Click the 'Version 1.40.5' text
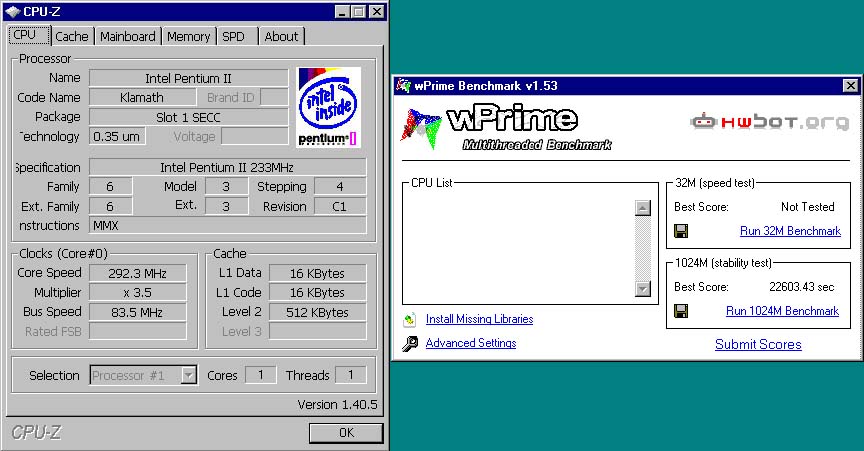Image resolution: width=864 pixels, height=451 pixels. point(337,405)
